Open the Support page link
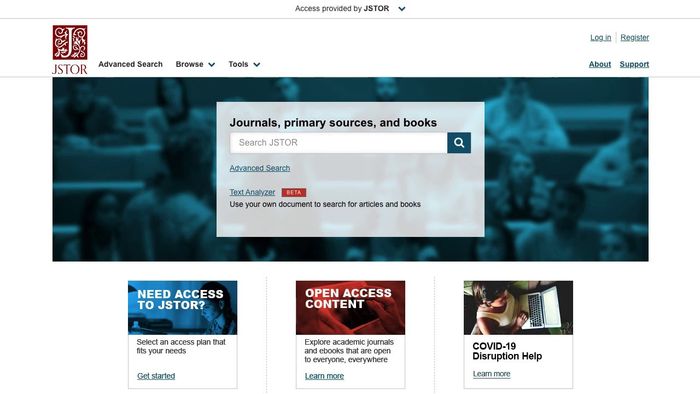700x394 pixels. pos(634,64)
